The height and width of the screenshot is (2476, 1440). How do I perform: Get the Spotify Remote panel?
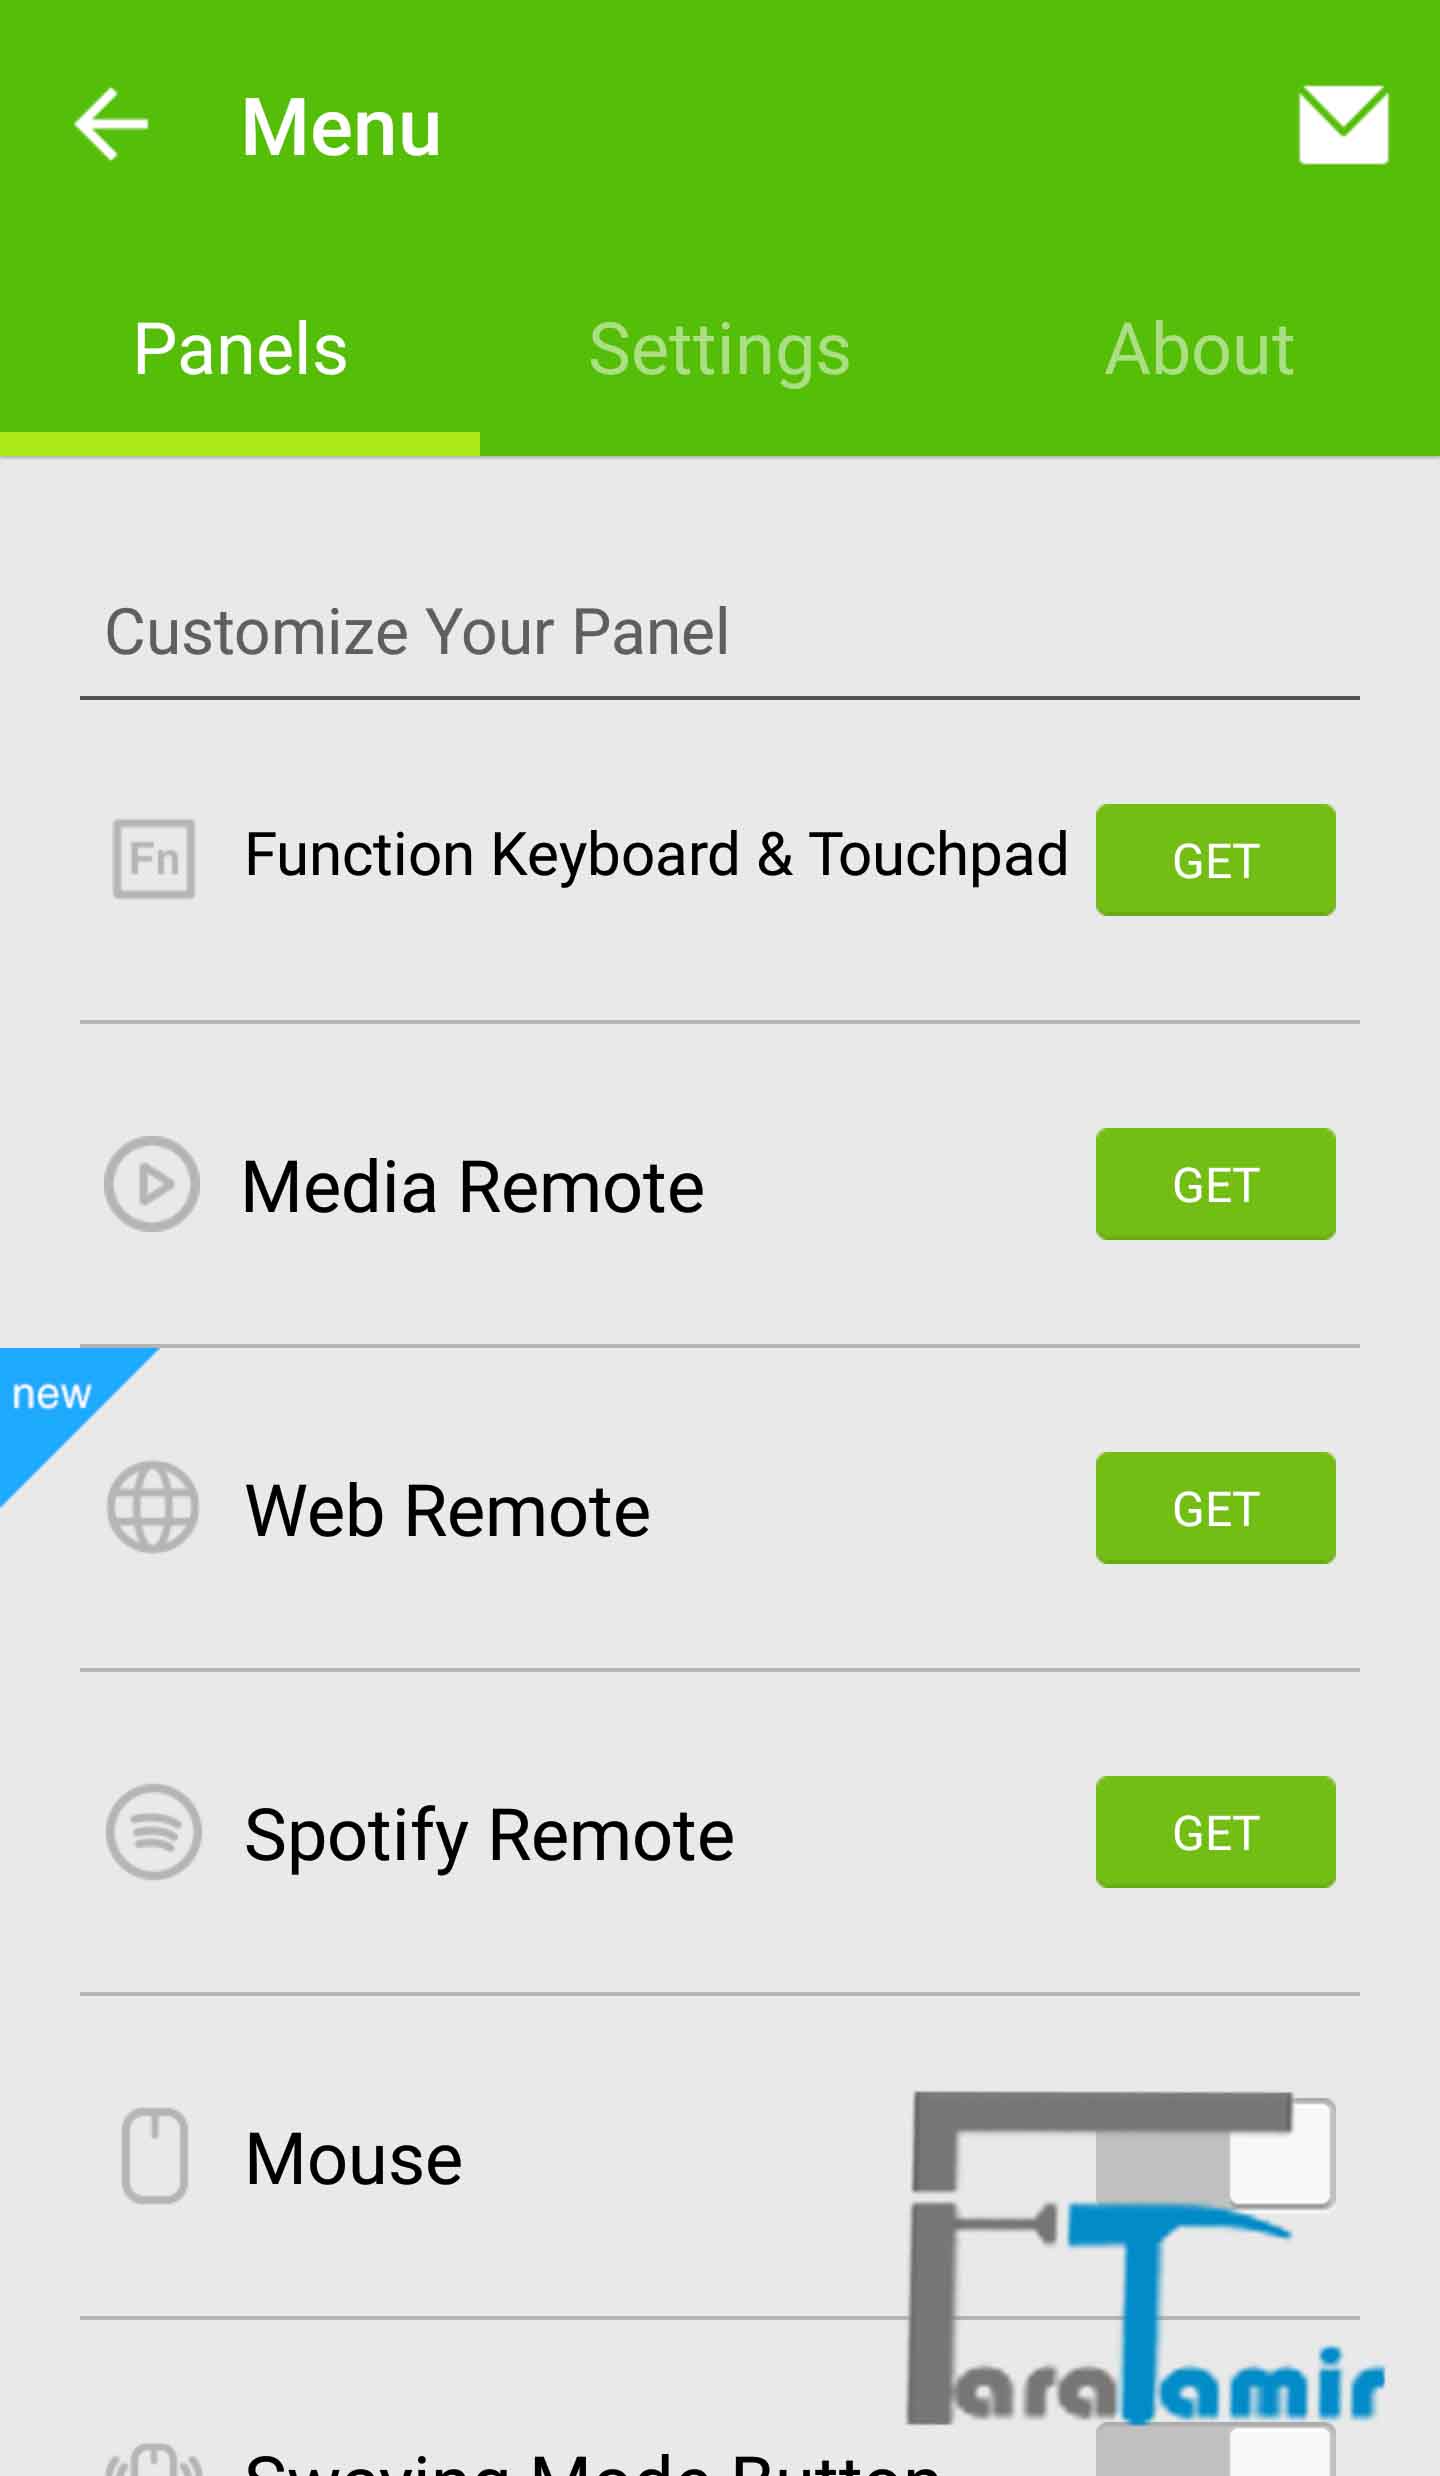pos(1215,1832)
